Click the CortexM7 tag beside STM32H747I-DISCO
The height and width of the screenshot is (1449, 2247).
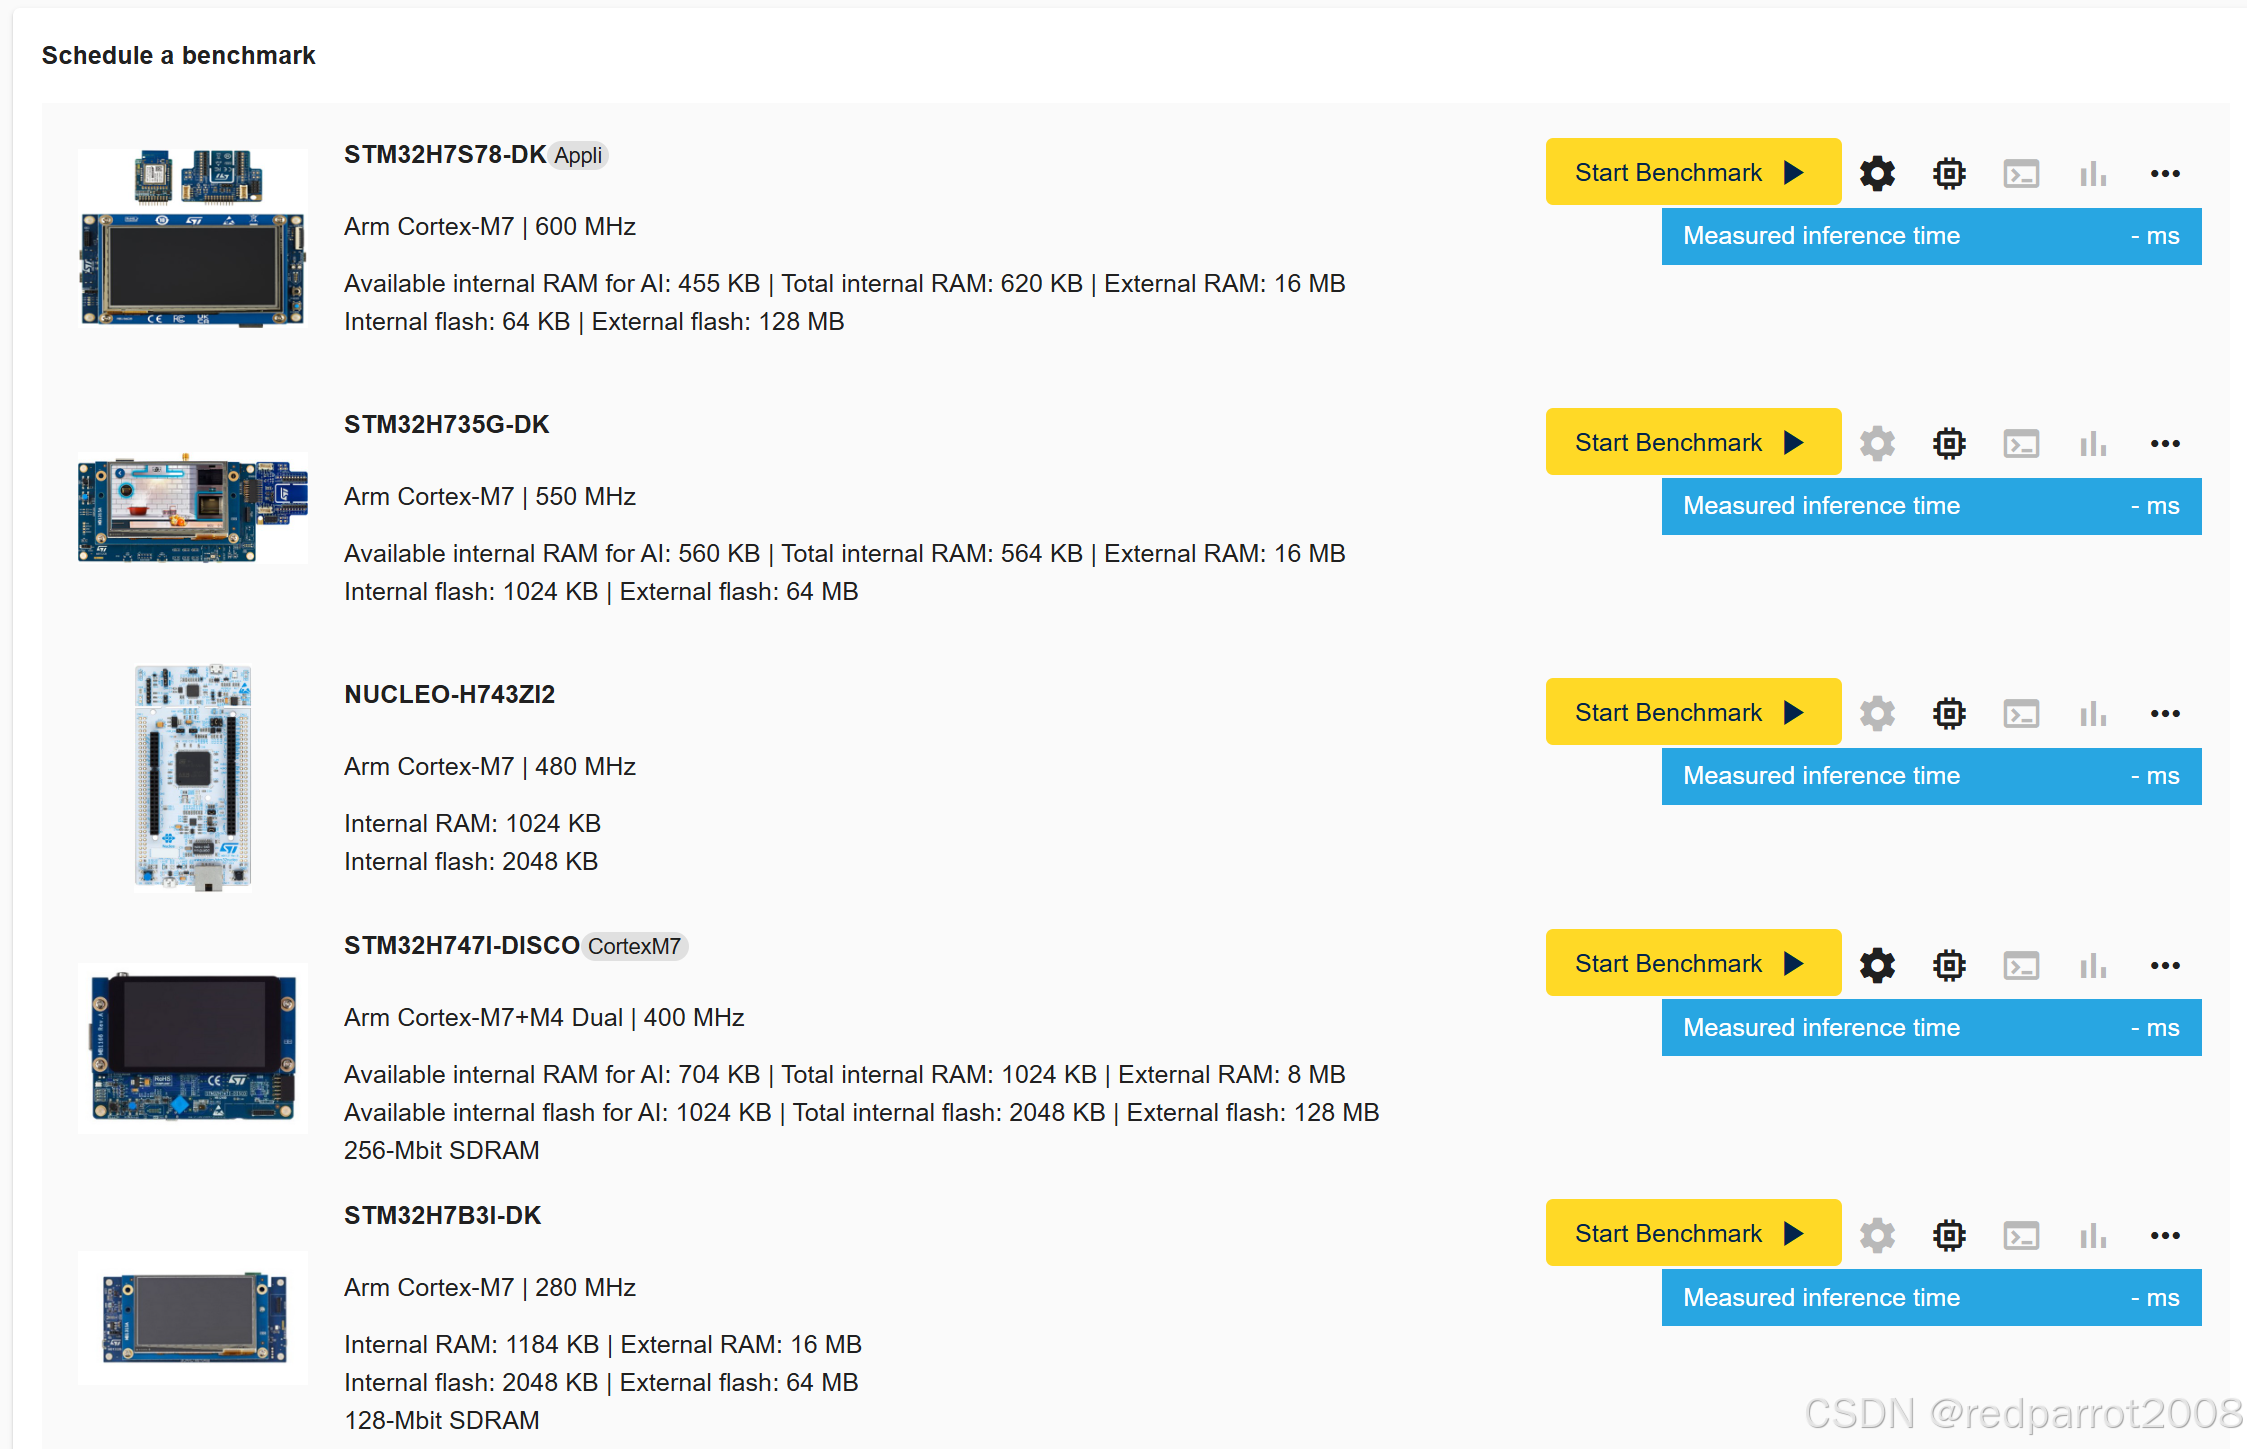point(634,947)
